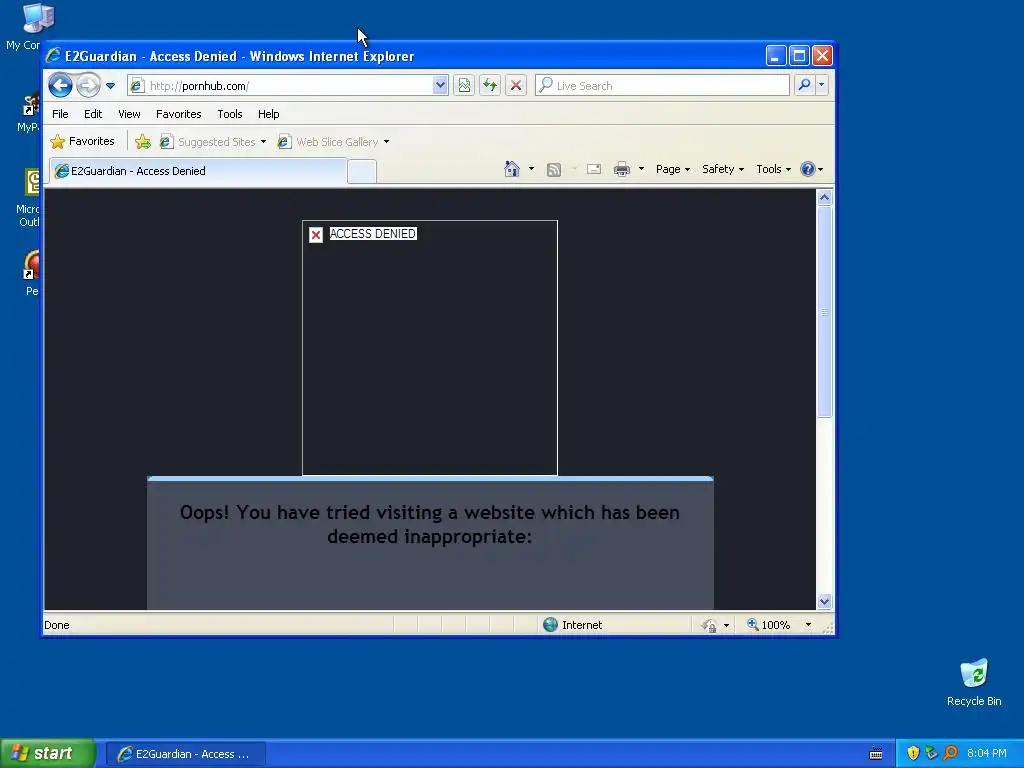The height and width of the screenshot is (768, 1024).
Task: Print page with the printer icon
Action: (x=622, y=170)
